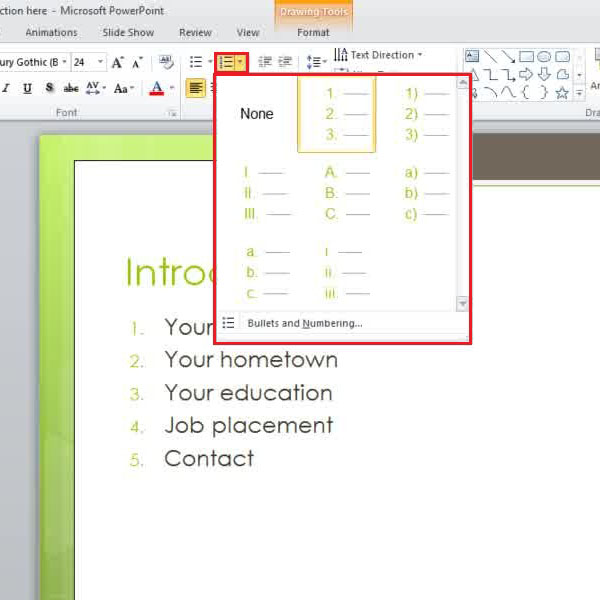Toggle italic formatting
The width and height of the screenshot is (600, 600).
[x=6, y=88]
